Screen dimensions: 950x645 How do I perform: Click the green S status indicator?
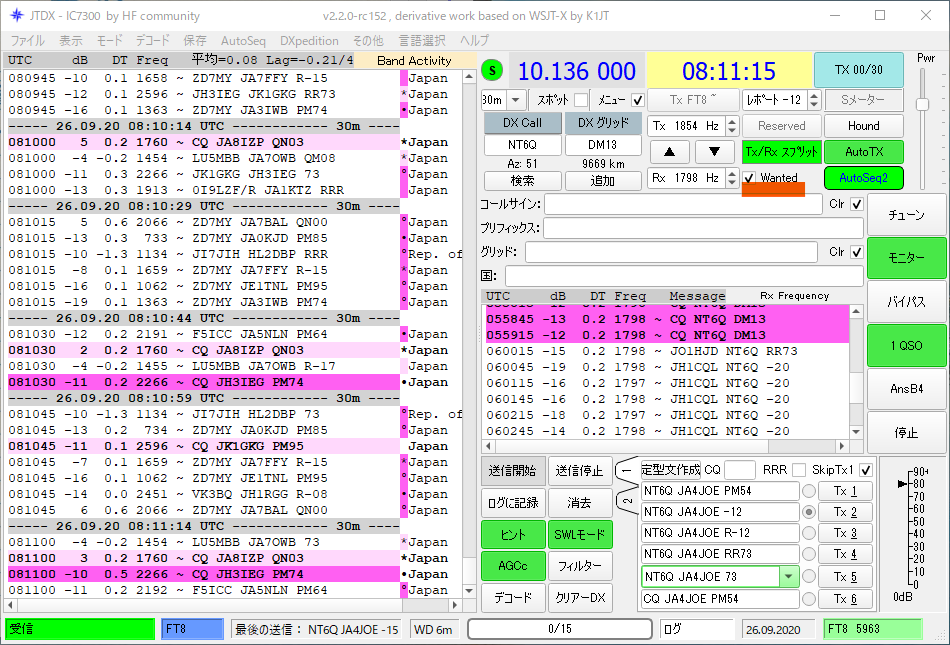[x=493, y=71]
